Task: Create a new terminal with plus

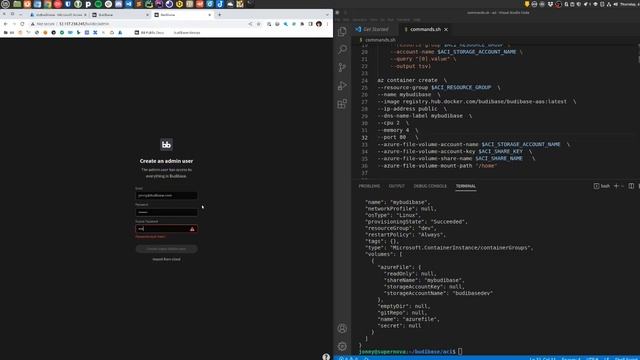Action: click(616, 186)
